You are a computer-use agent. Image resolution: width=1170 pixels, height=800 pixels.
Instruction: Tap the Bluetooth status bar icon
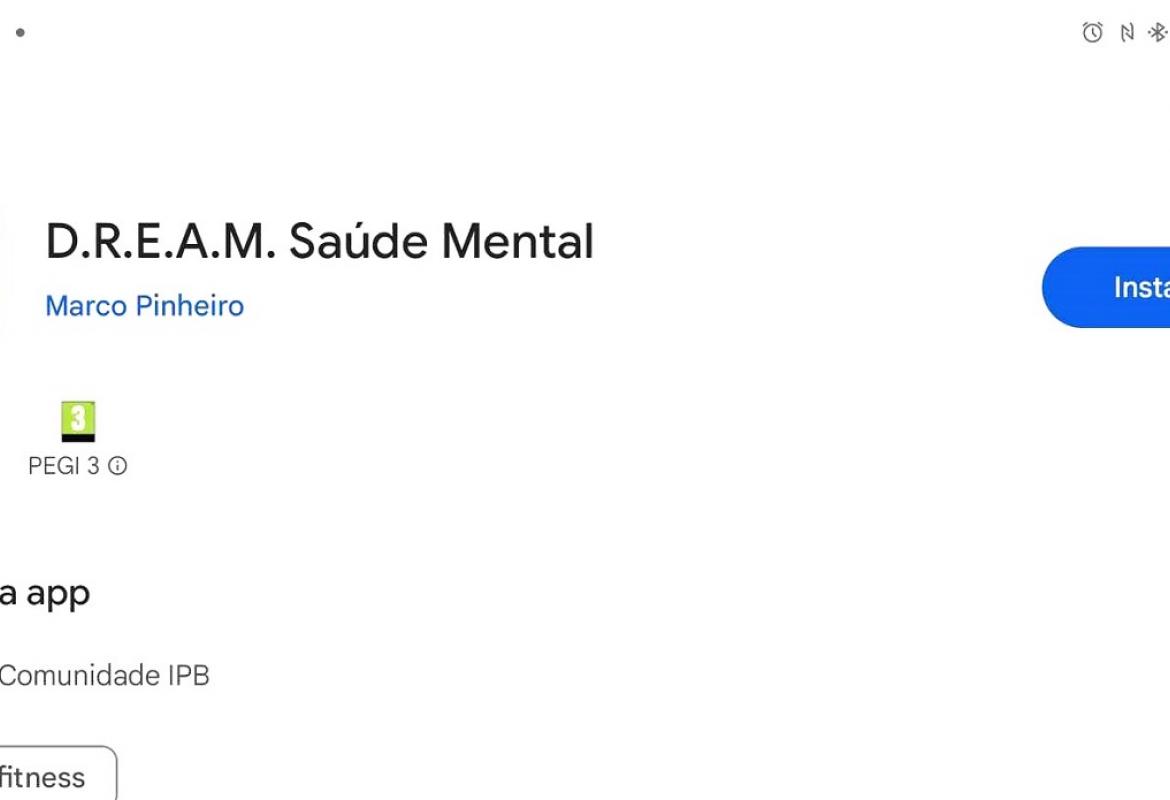pos(1158,32)
